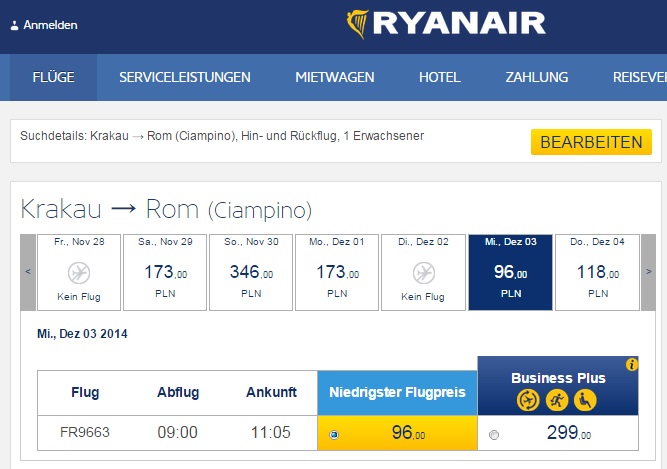The height and width of the screenshot is (469, 667).
Task: Open the Hotel navigation item
Action: pos(440,77)
